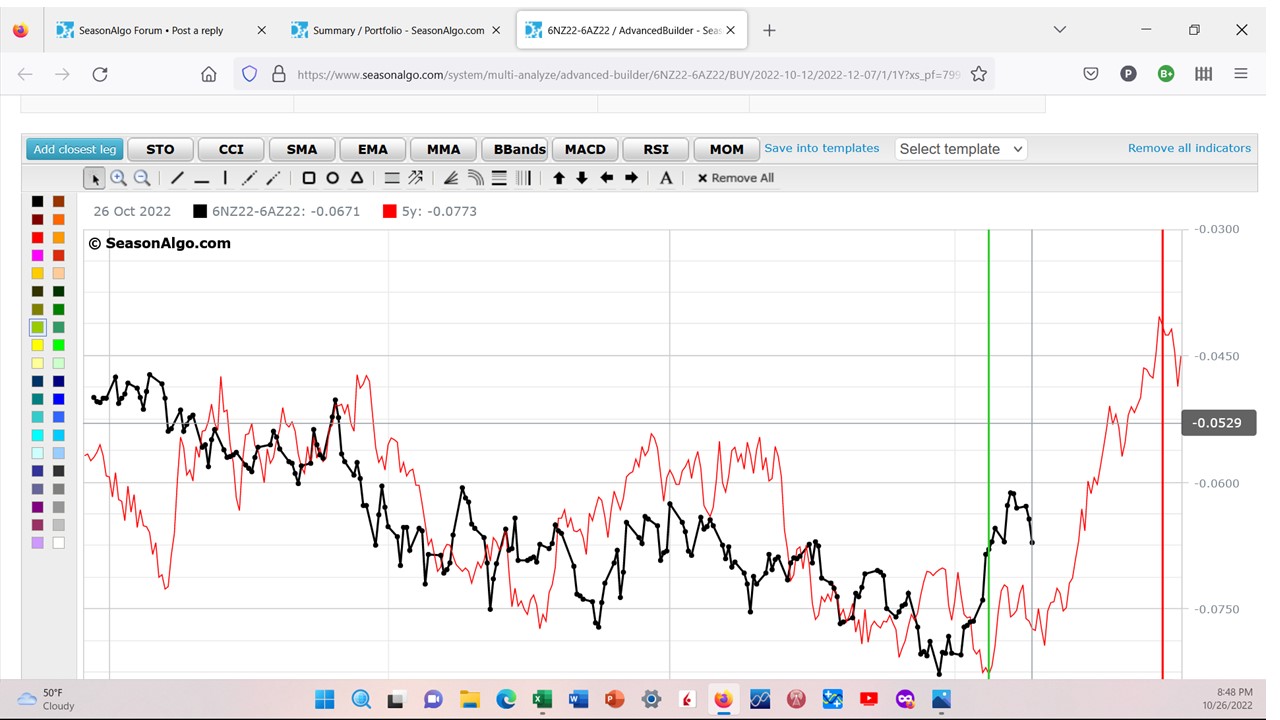Select the text annotation A tool

[666, 178]
